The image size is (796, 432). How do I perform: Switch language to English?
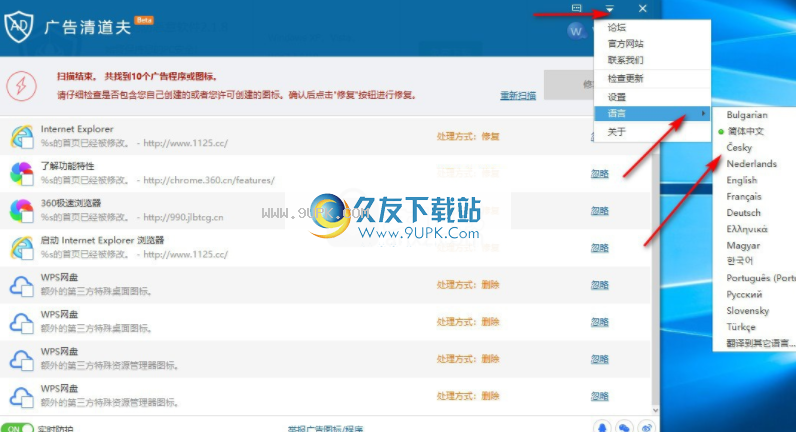(742, 180)
